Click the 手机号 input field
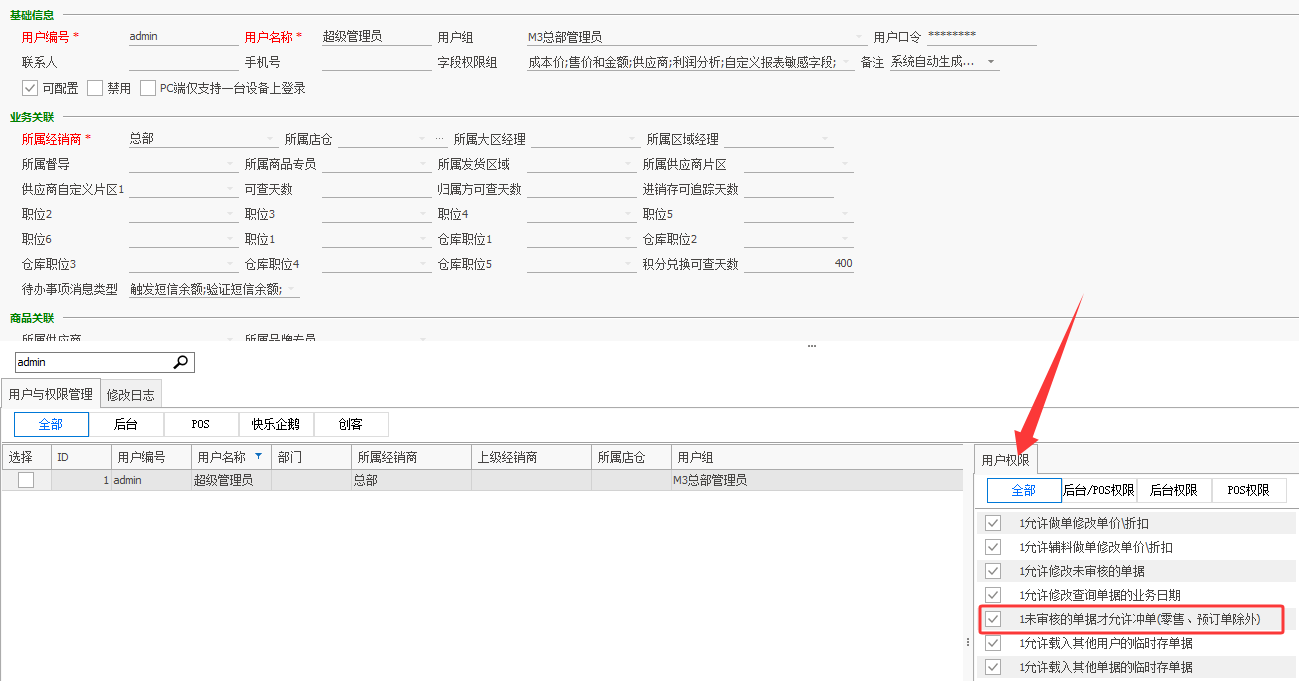Image resolution: width=1299 pixels, height=681 pixels. [x=376, y=62]
